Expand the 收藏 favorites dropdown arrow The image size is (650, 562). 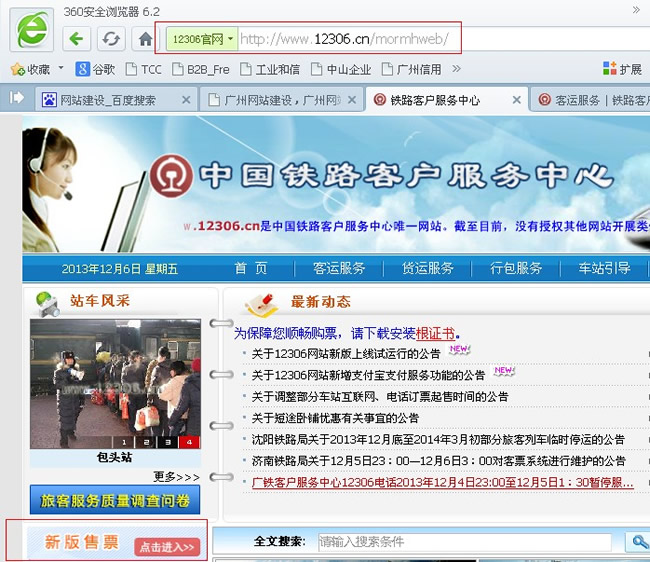pyautogui.click(x=60, y=69)
